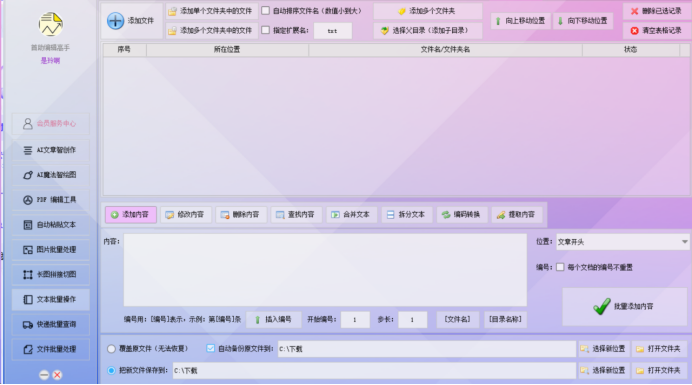Image resolution: width=692 pixels, height=385 pixels.
Task: Switch to the 删除内容 tab
Action: [x=241, y=215]
